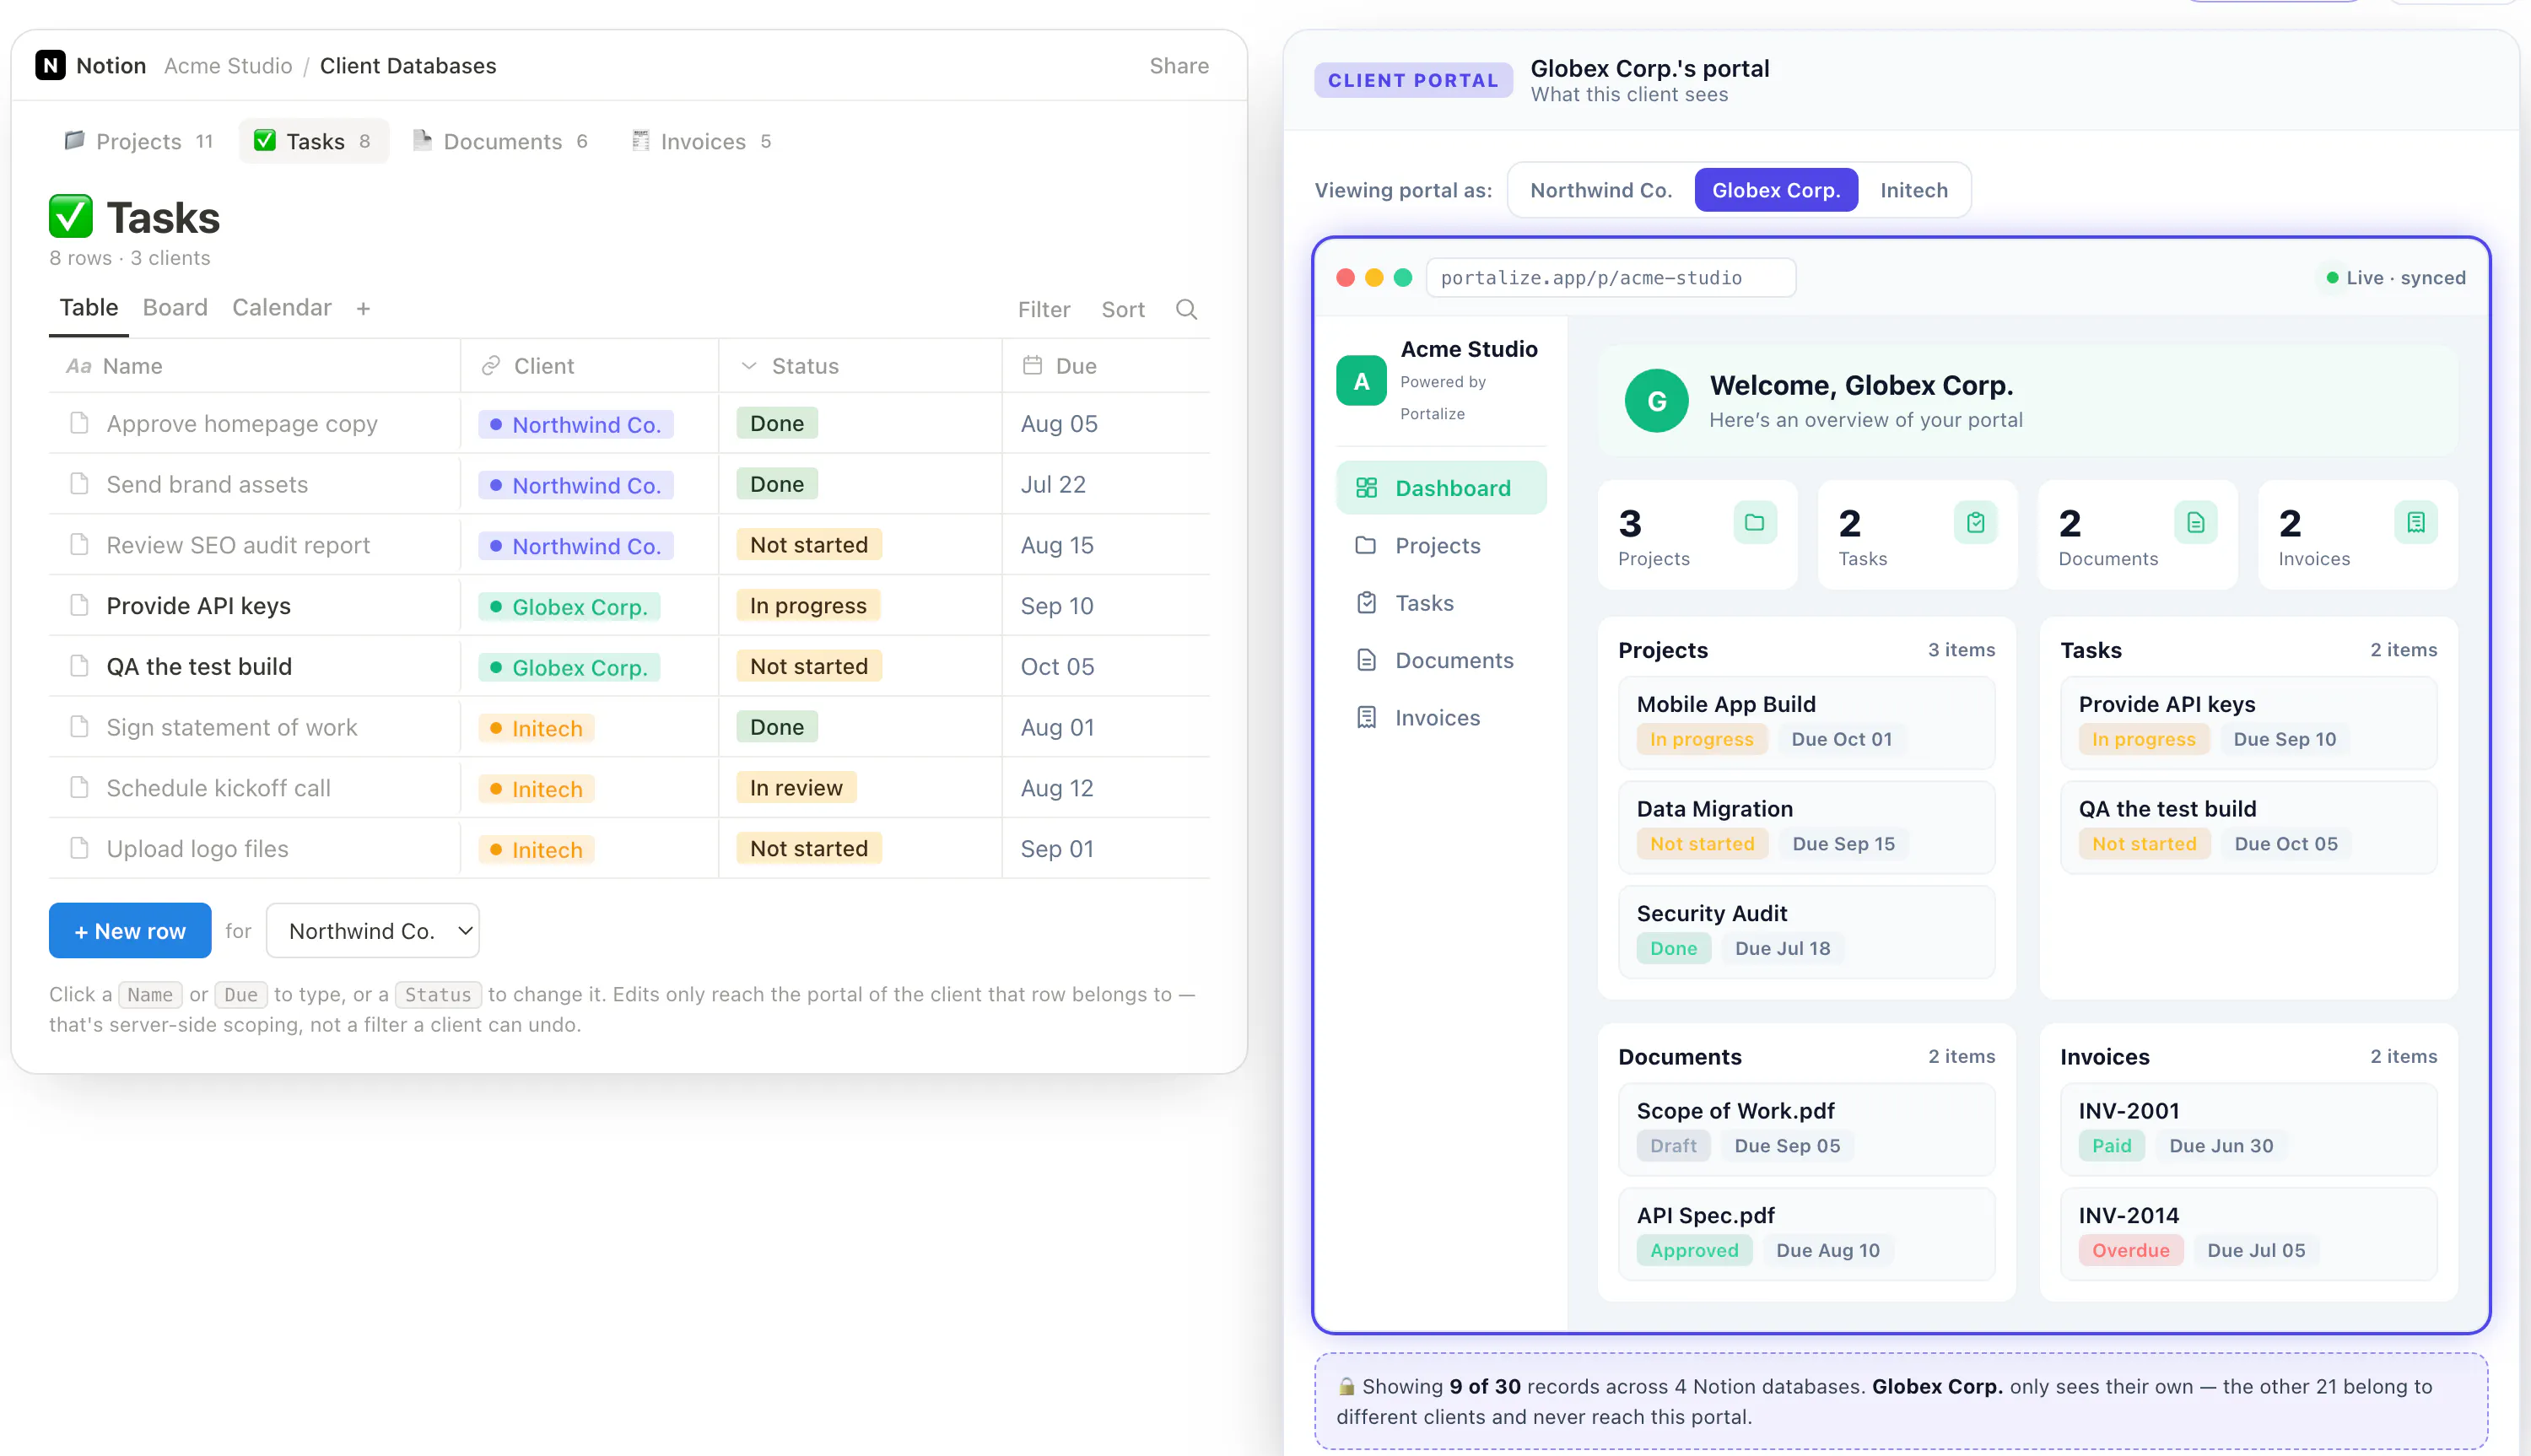
Task: Click the link icon in the Client column header
Action: (490, 365)
